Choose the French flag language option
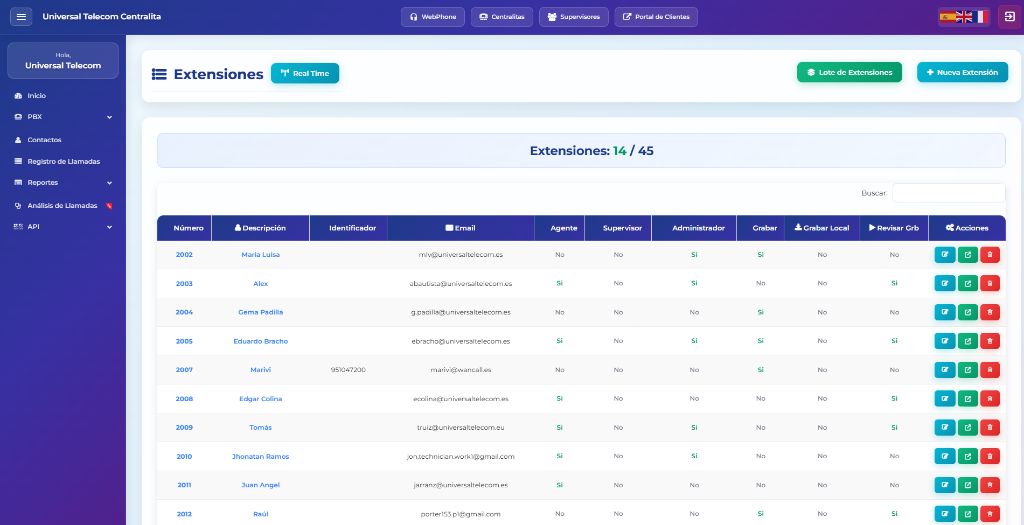The height and width of the screenshot is (525, 1024). tap(980, 17)
